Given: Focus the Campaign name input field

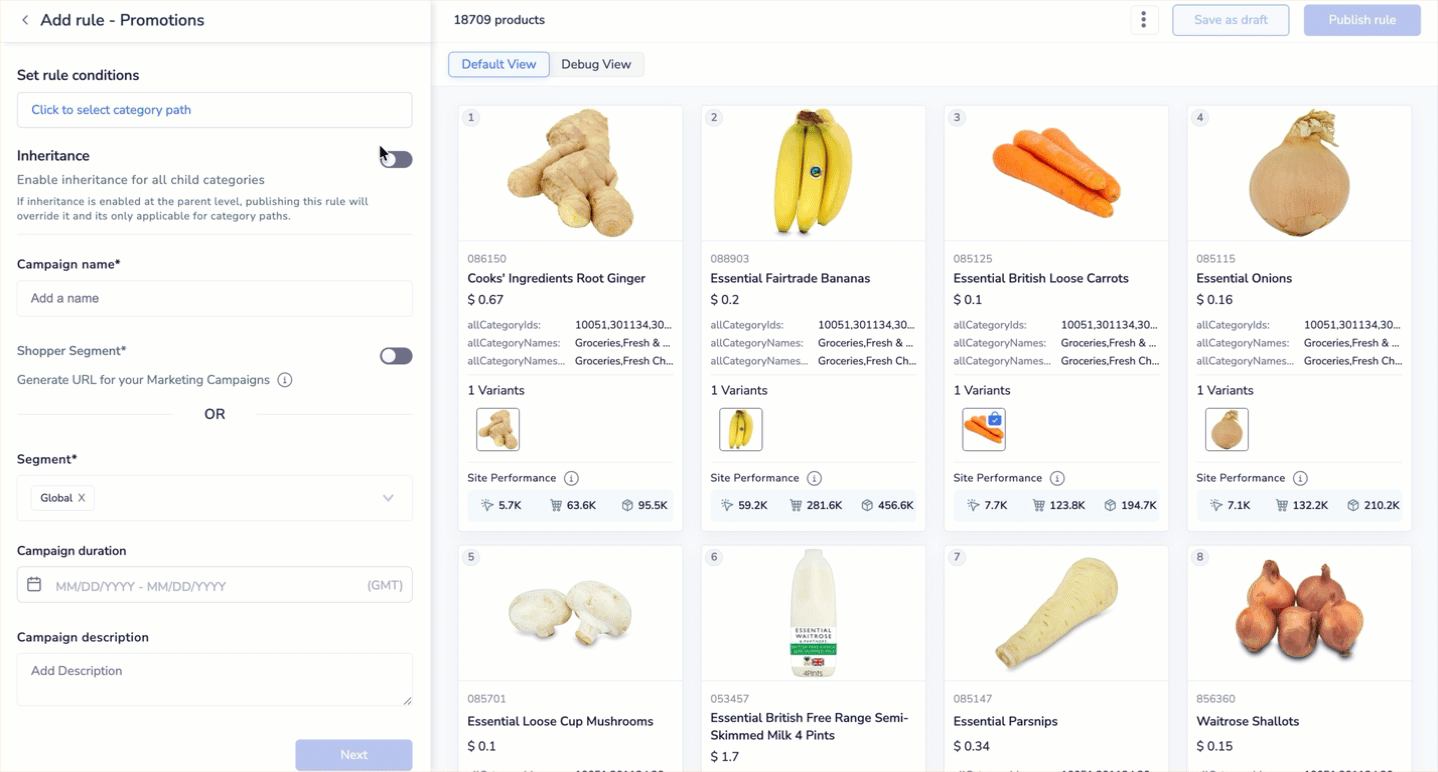Looking at the screenshot, I should tap(215, 298).
